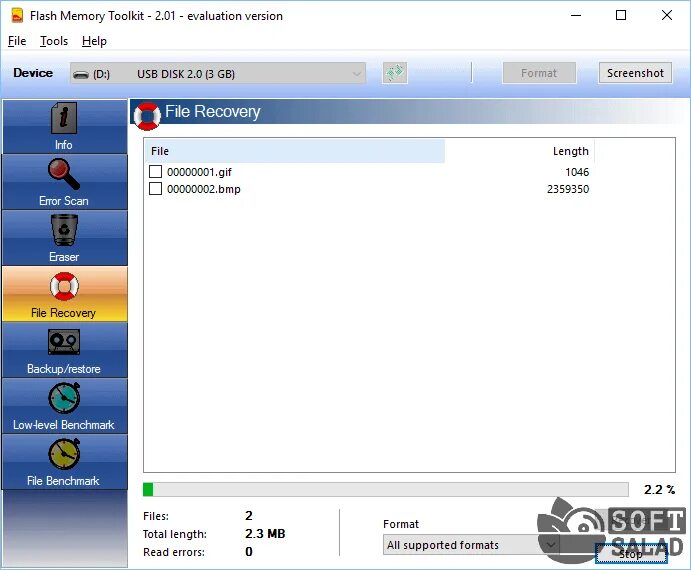Select the 00000001.gif file name
The width and height of the screenshot is (691, 570).
pos(199,172)
